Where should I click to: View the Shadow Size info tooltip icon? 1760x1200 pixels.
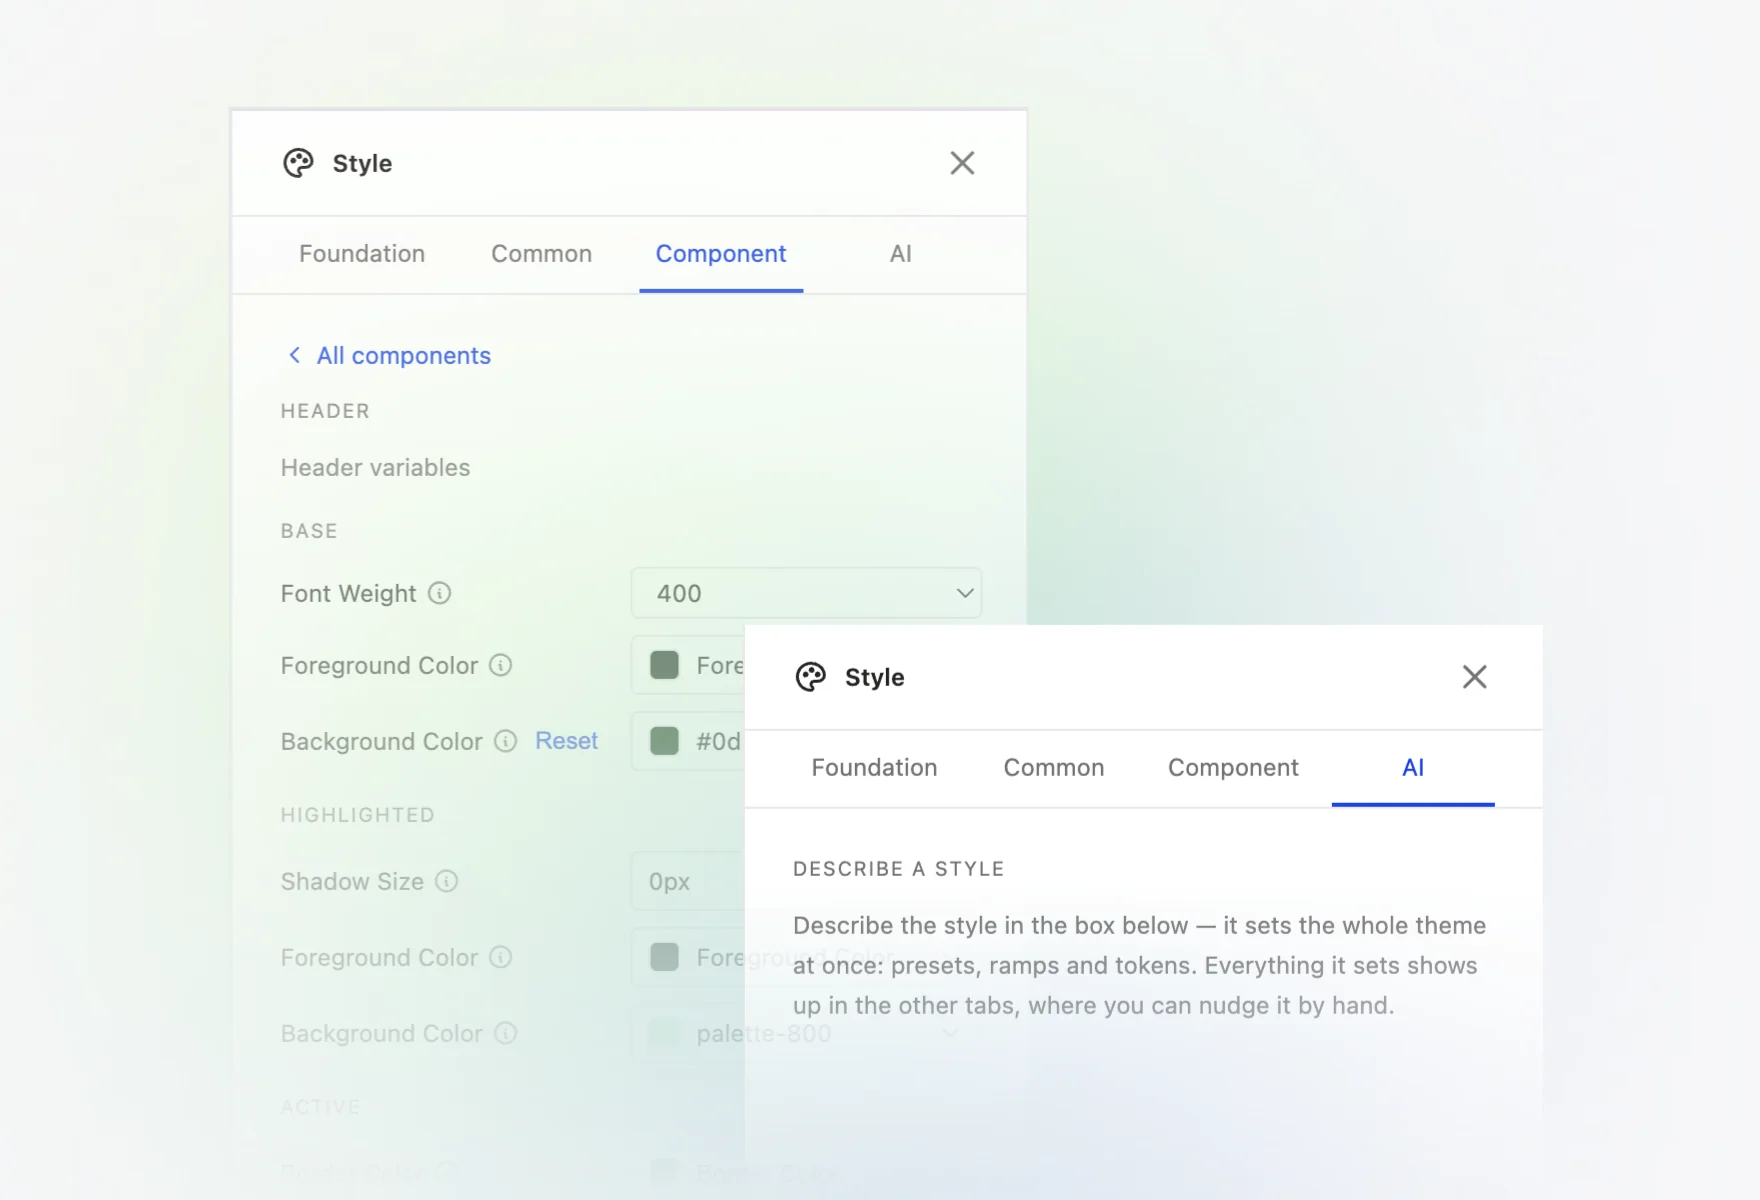[447, 881]
